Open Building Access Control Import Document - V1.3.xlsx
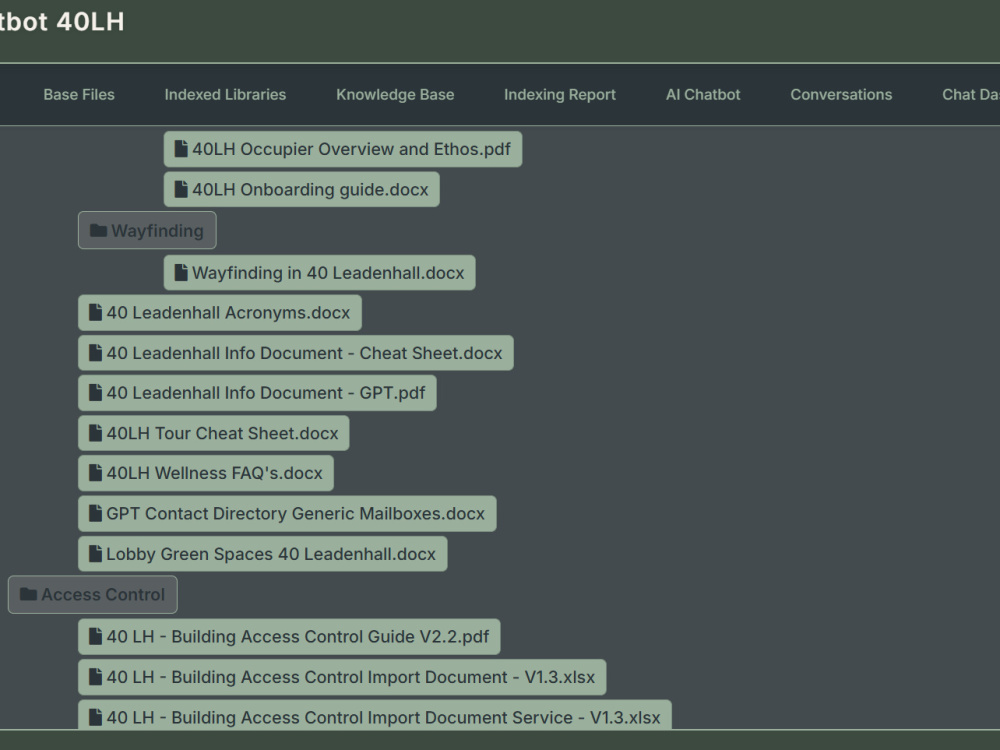The width and height of the screenshot is (1000, 750). pos(342,677)
